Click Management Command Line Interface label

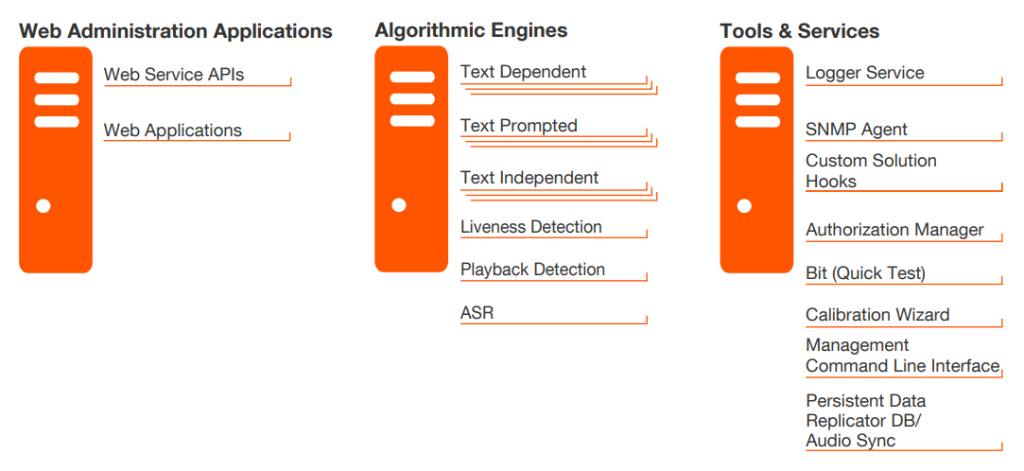click(902, 356)
